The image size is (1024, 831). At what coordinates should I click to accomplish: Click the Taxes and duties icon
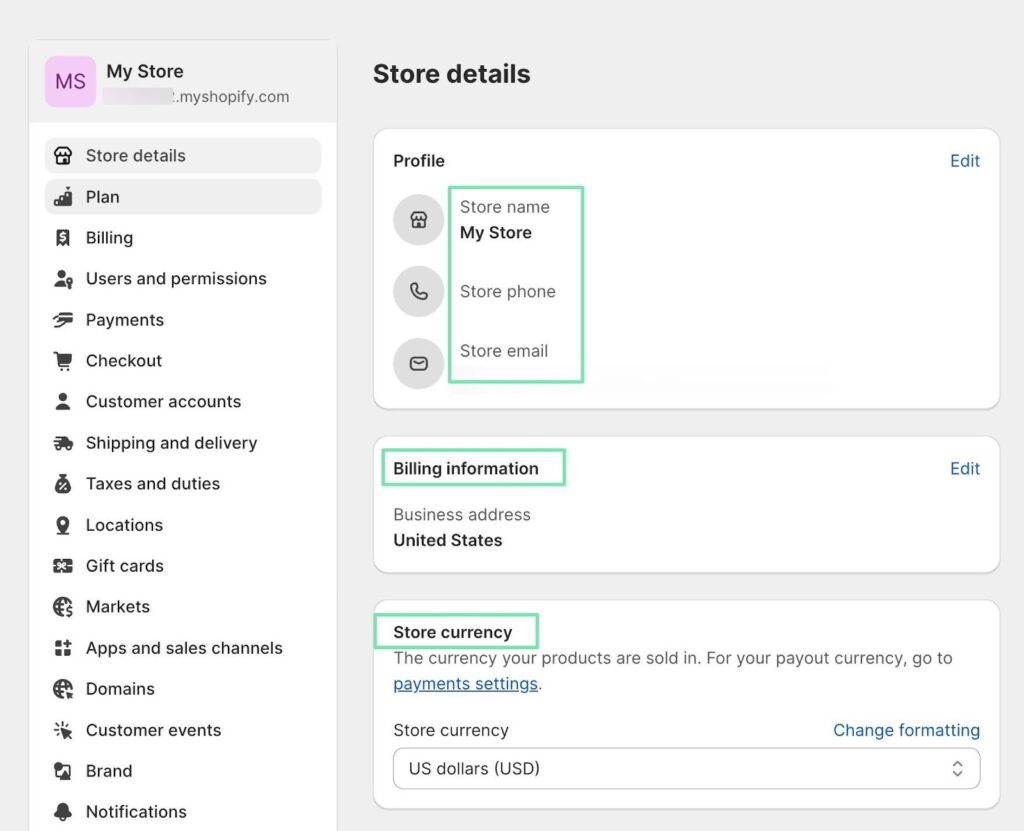[x=63, y=484]
